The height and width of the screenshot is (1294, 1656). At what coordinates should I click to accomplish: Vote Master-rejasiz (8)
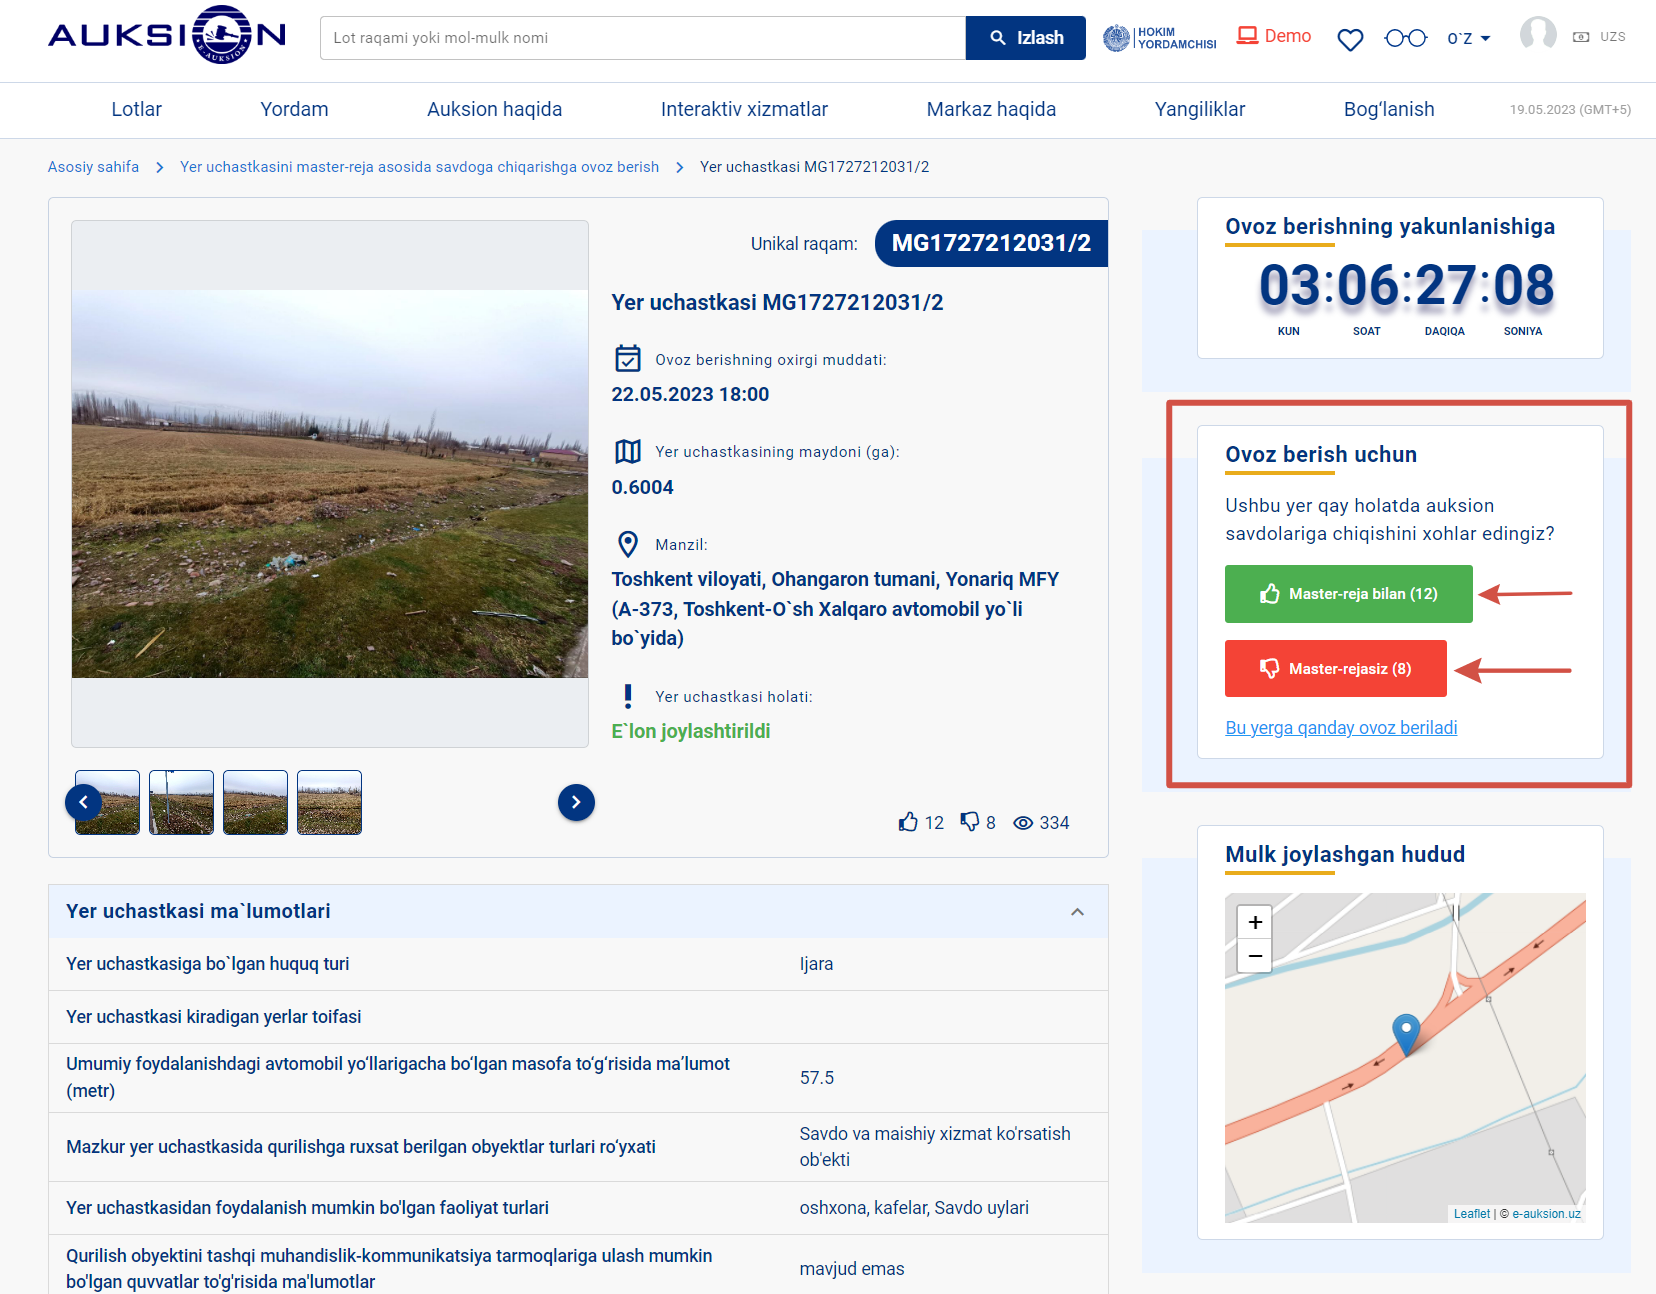pyautogui.click(x=1336, y=669)
